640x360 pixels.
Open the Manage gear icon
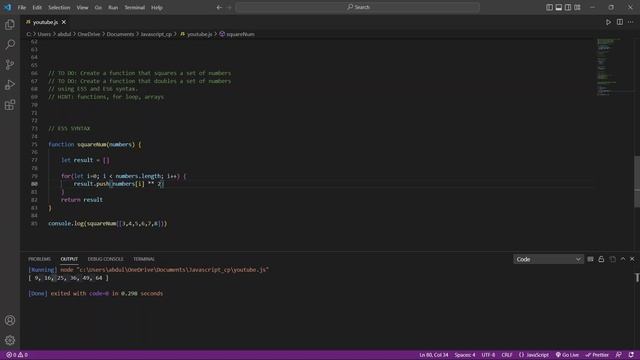point(10,340)
